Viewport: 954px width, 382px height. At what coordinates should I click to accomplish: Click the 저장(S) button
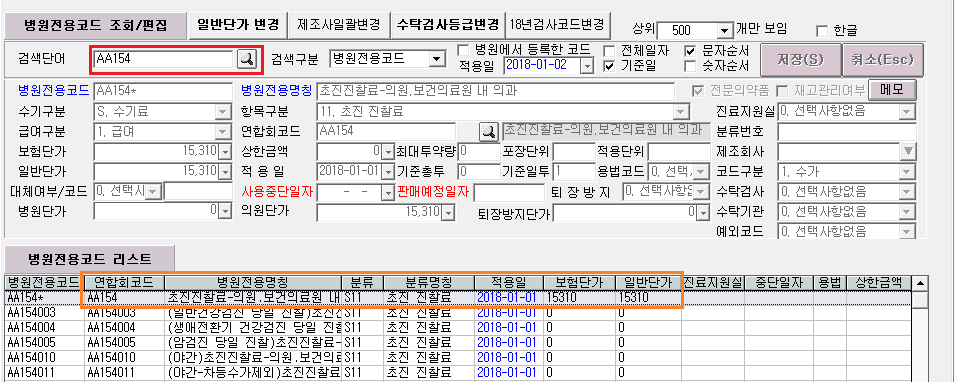(800, 60)
